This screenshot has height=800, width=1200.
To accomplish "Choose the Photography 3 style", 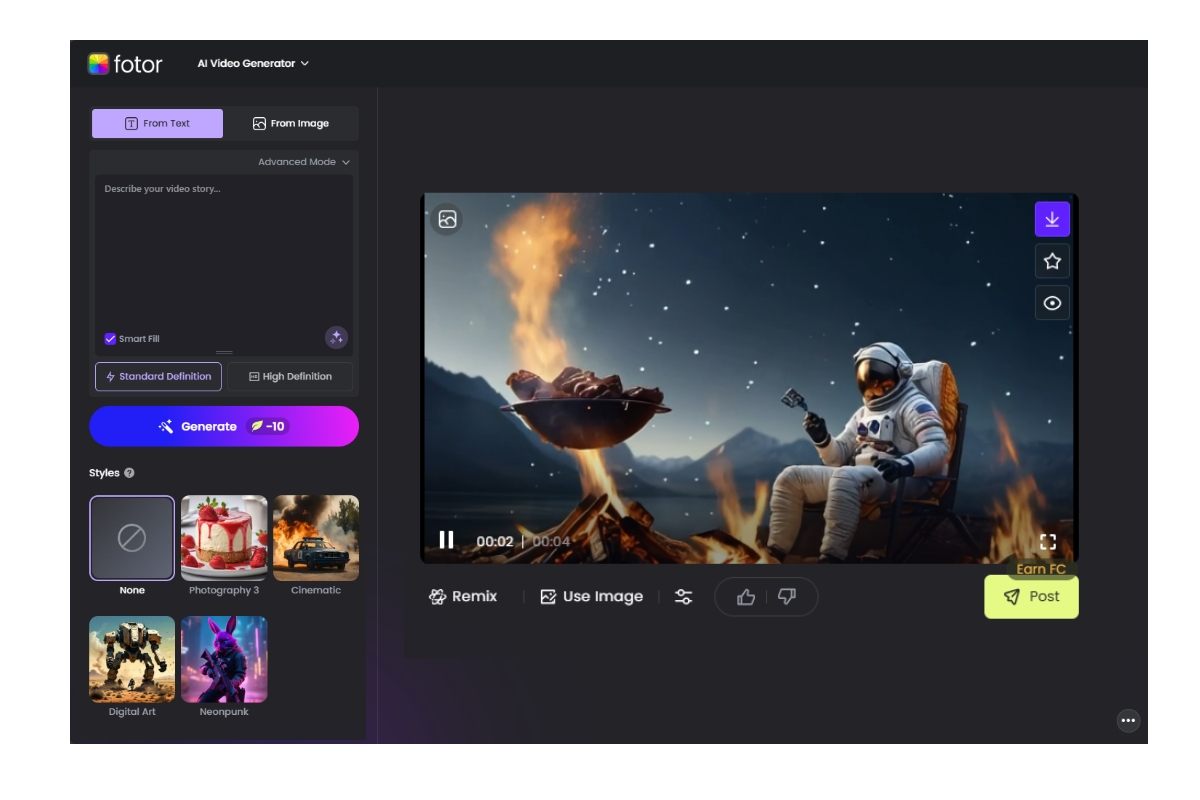I will click(x=224, y=538).
